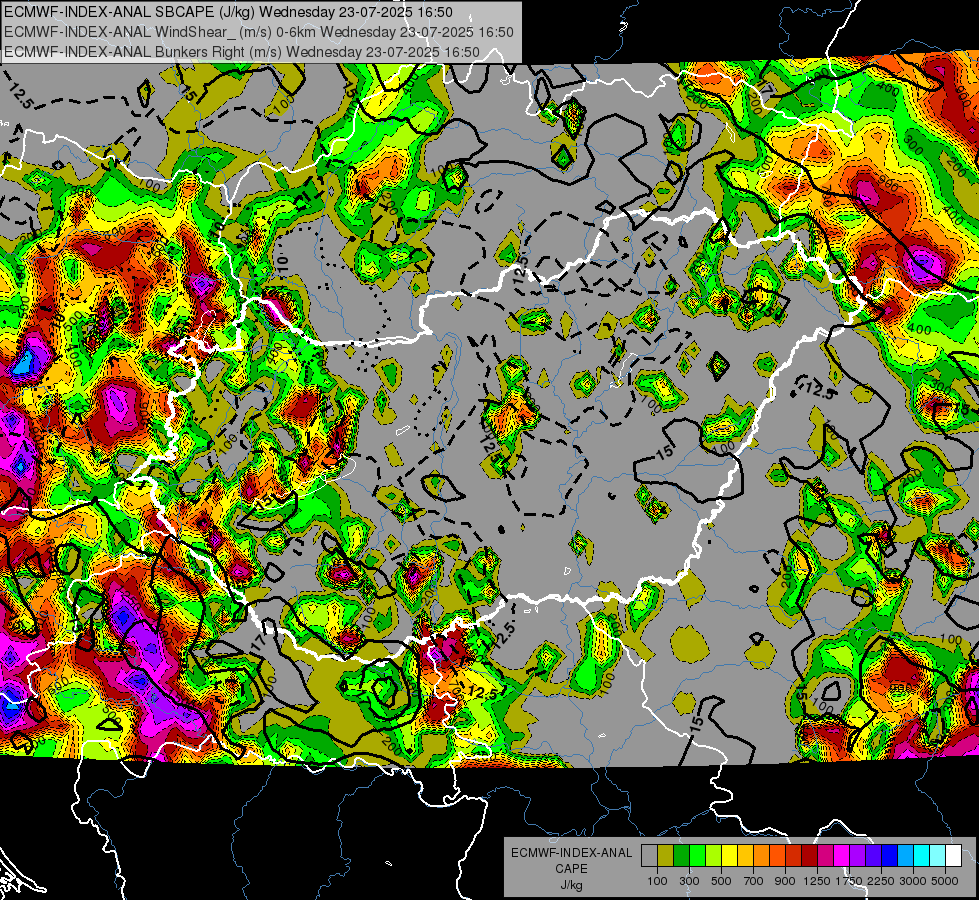
Task: Click the J/kg unit label in legend
Action: [571, 885]
